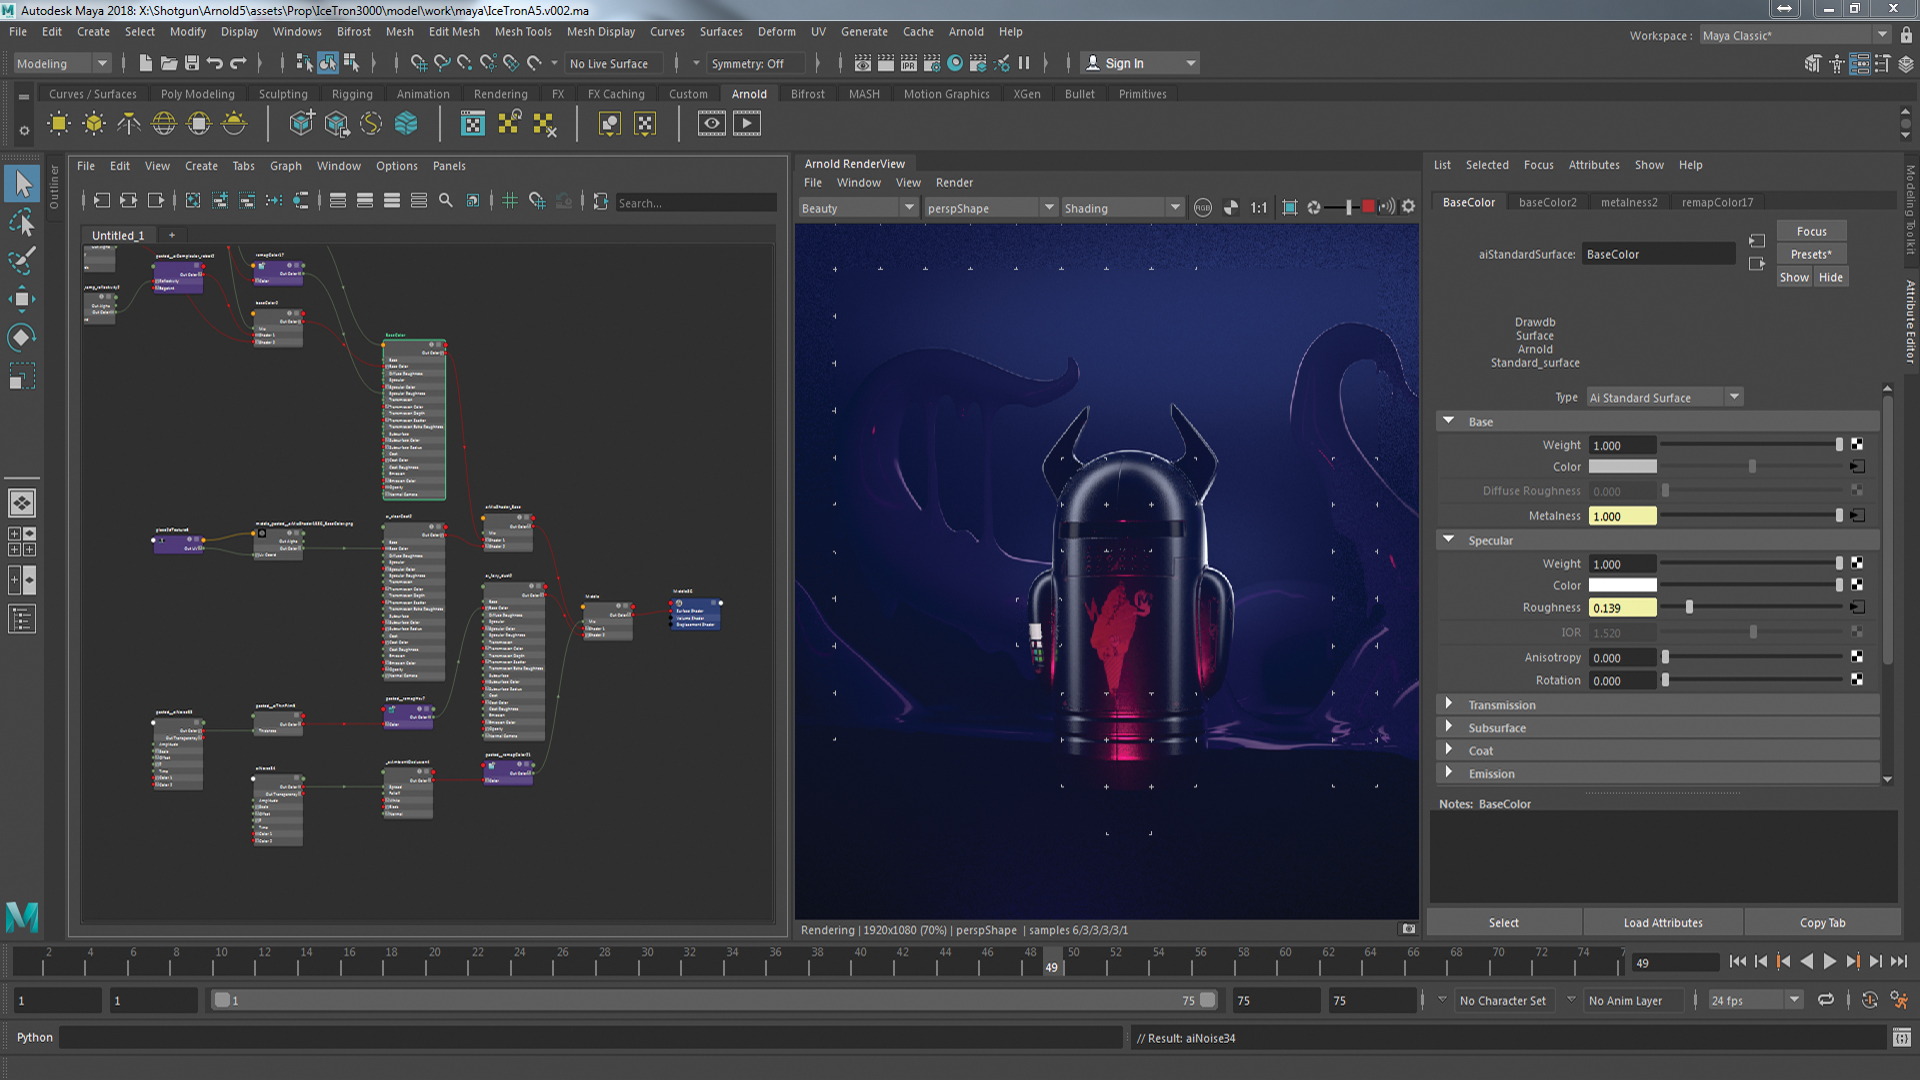Viewport: 1920px width, 1080px height.
Task: Toggle the Specular Color map checker button
Action: click(1857, 585)
